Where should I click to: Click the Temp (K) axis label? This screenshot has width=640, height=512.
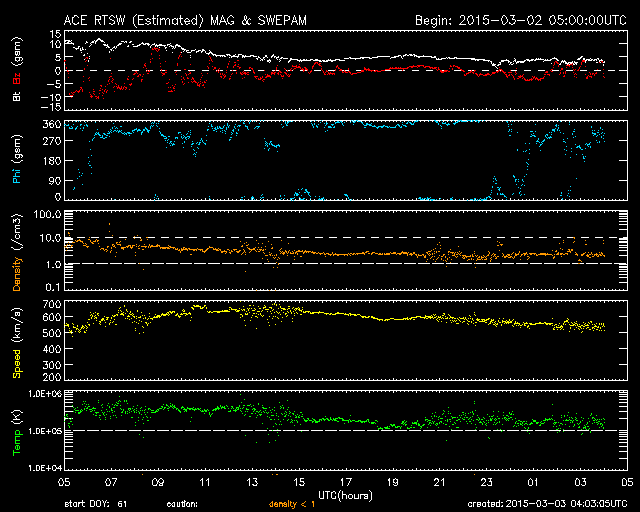[19, 430]
